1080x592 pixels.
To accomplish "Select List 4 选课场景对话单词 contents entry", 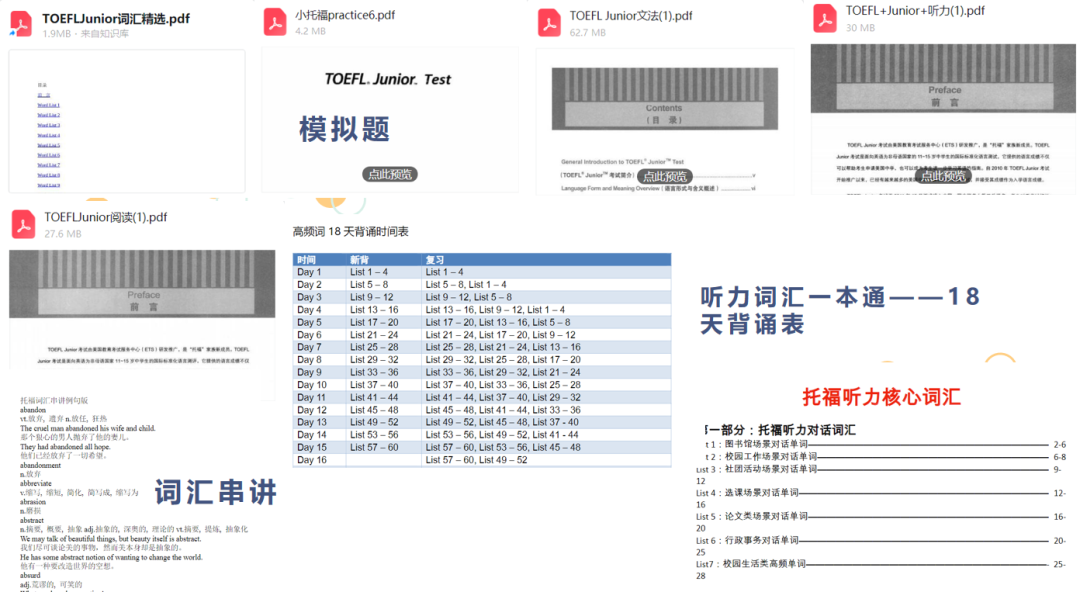I will coord(752,493).
